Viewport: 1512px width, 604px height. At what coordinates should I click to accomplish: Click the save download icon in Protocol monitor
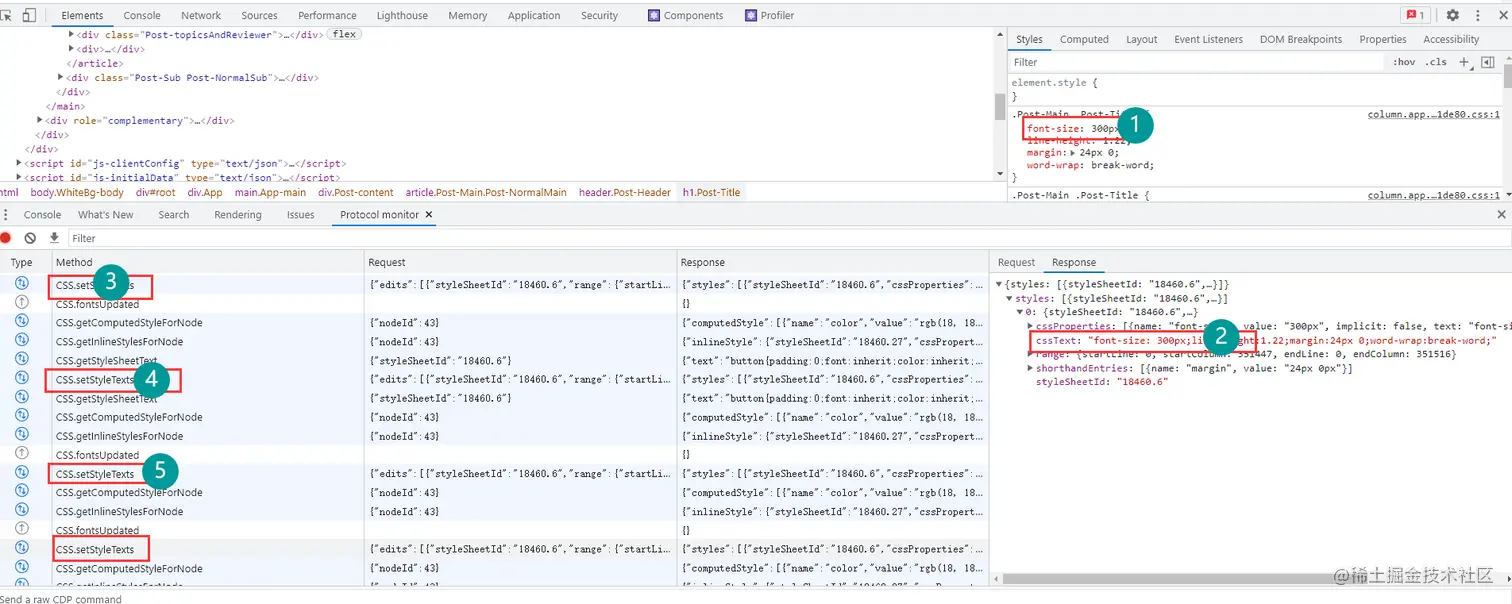coord(54,238)
